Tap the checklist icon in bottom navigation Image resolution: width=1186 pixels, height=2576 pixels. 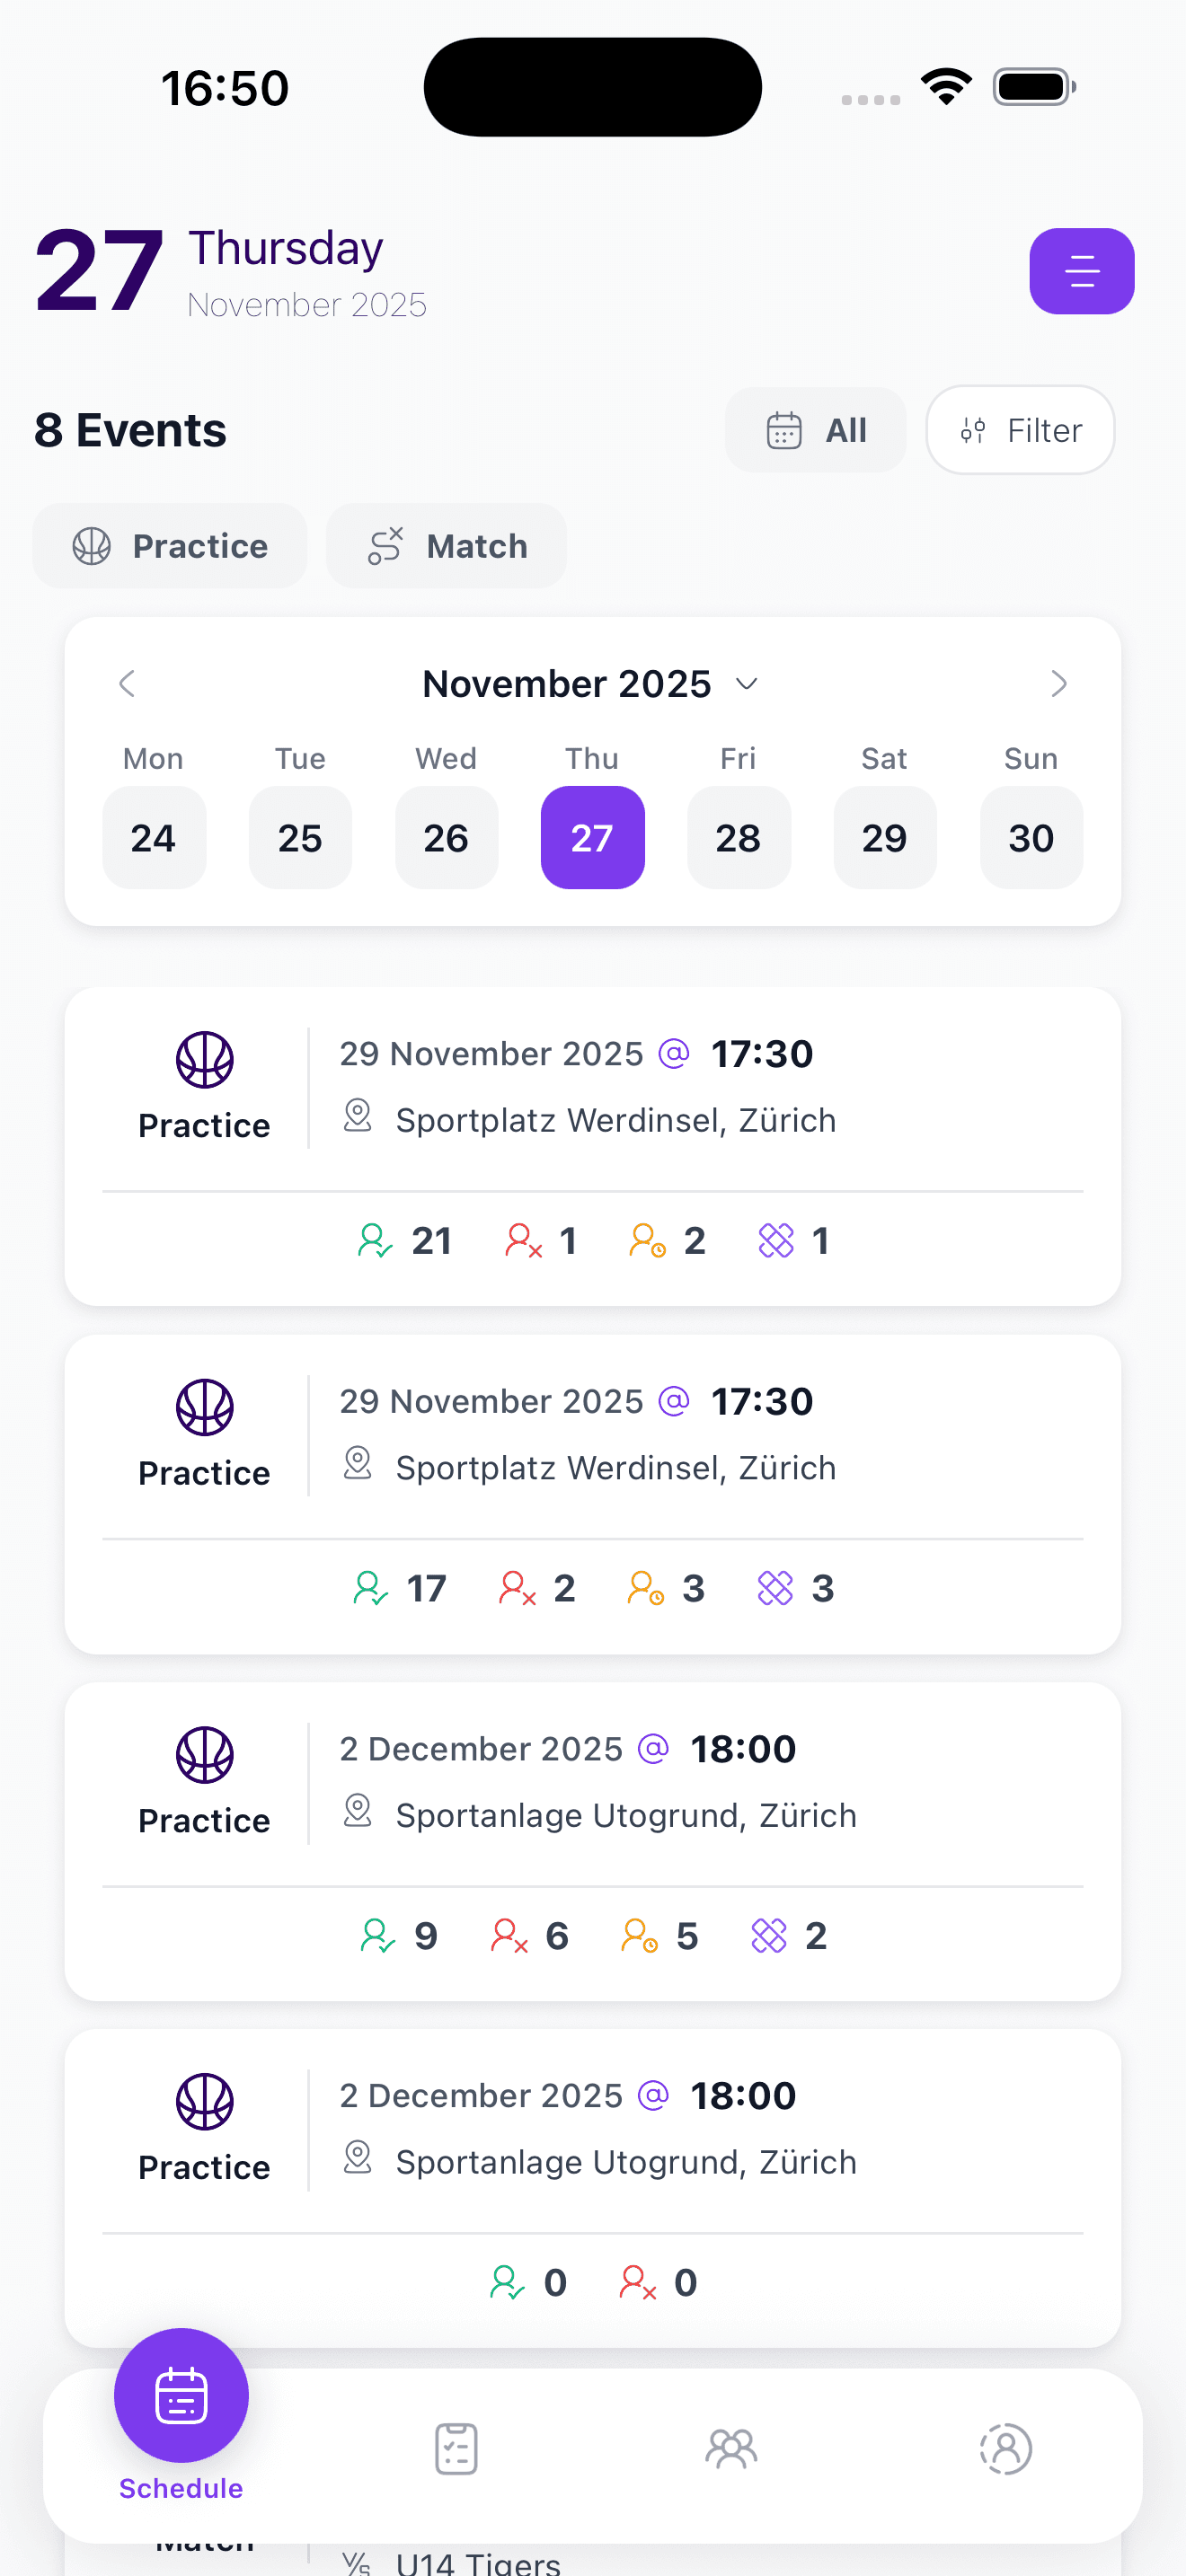coord(456,2448)
